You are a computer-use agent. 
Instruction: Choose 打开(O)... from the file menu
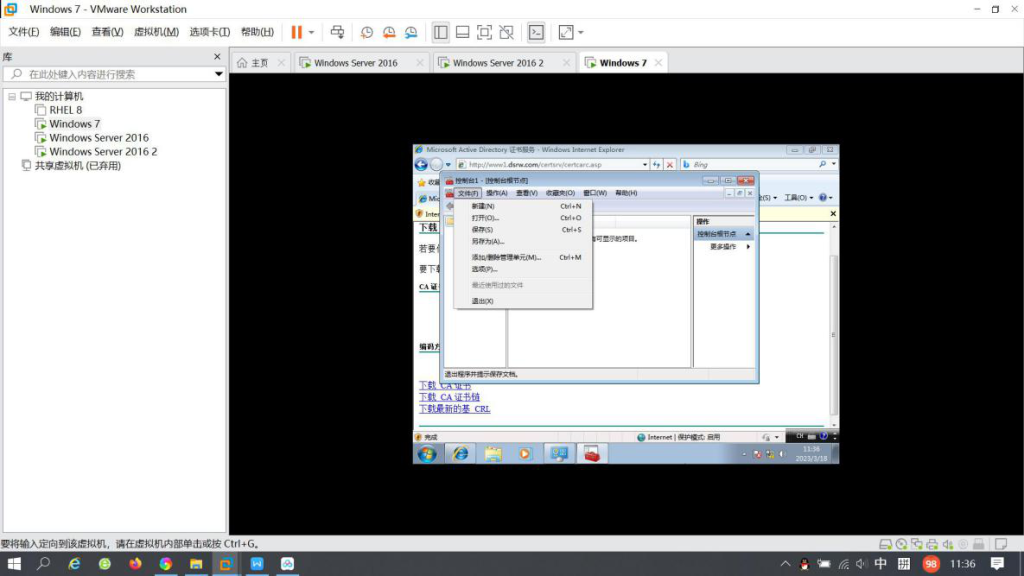(524, 217)
